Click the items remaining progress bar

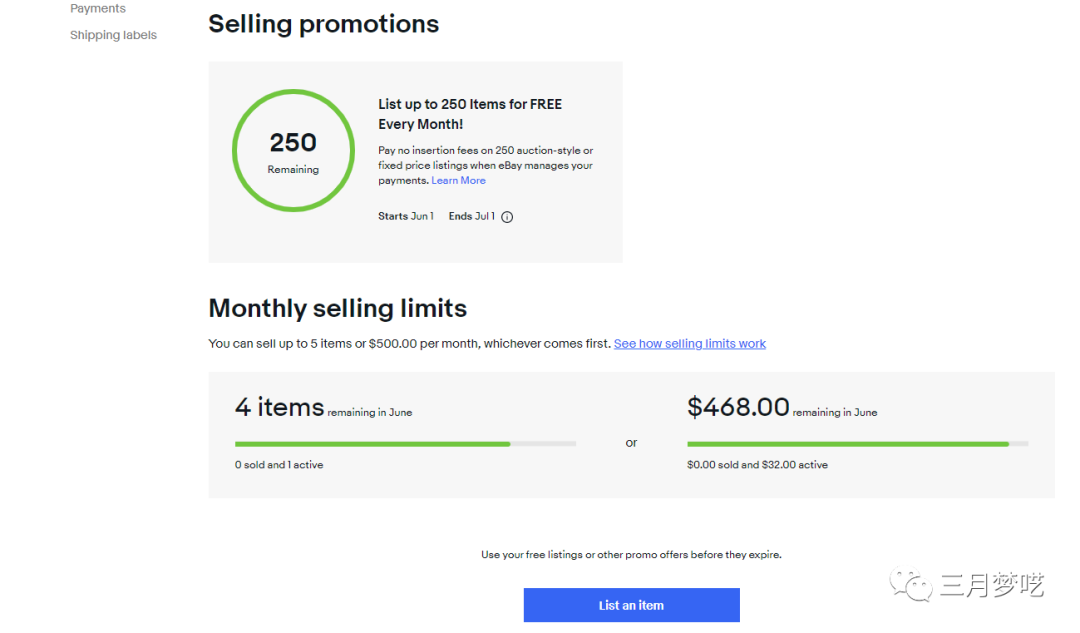(405, 443)
